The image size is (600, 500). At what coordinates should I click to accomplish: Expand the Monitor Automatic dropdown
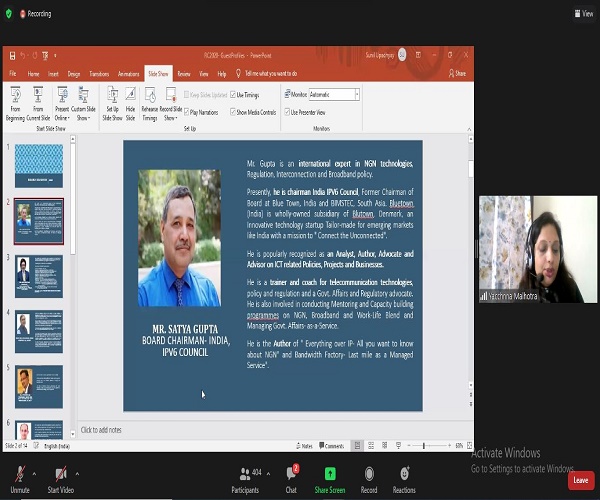click(x=355, y=94)
